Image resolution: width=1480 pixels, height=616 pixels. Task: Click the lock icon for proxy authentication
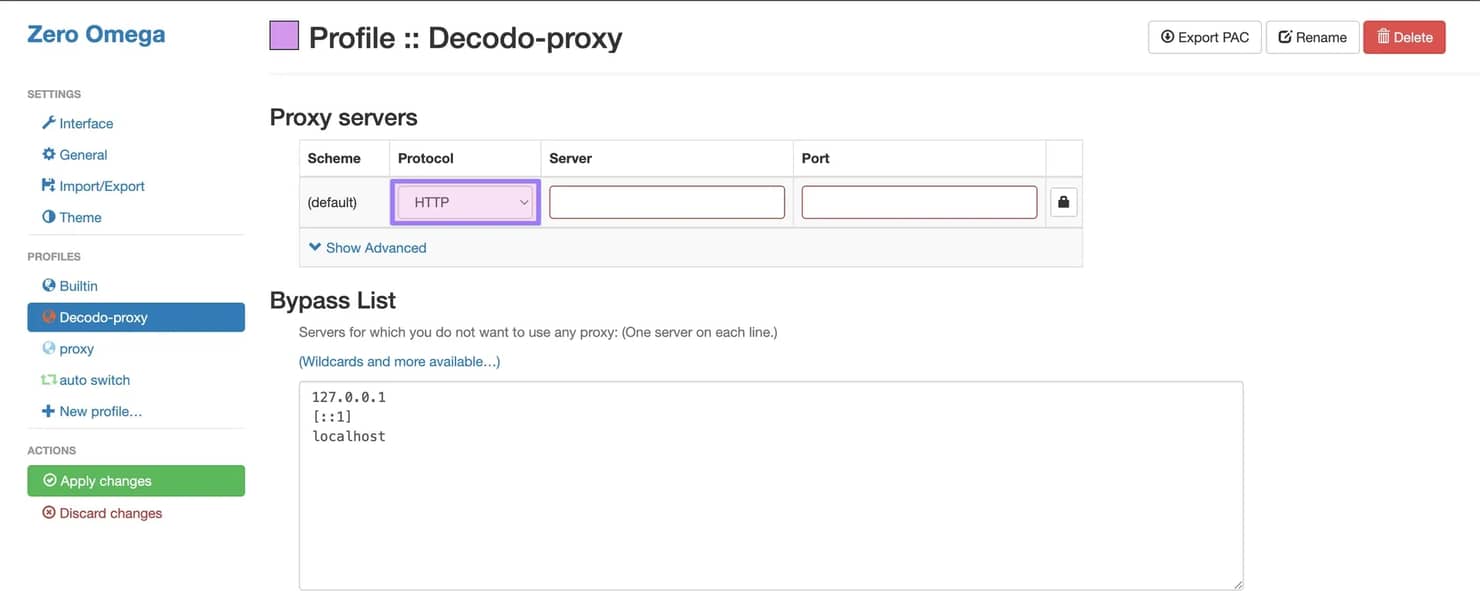[1063, 202]
